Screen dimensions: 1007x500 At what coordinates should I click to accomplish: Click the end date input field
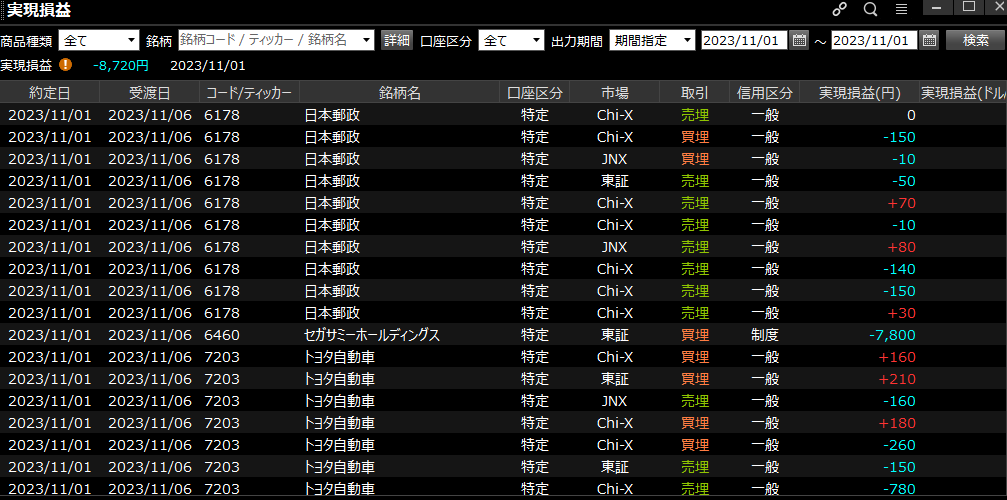point(875,40)
